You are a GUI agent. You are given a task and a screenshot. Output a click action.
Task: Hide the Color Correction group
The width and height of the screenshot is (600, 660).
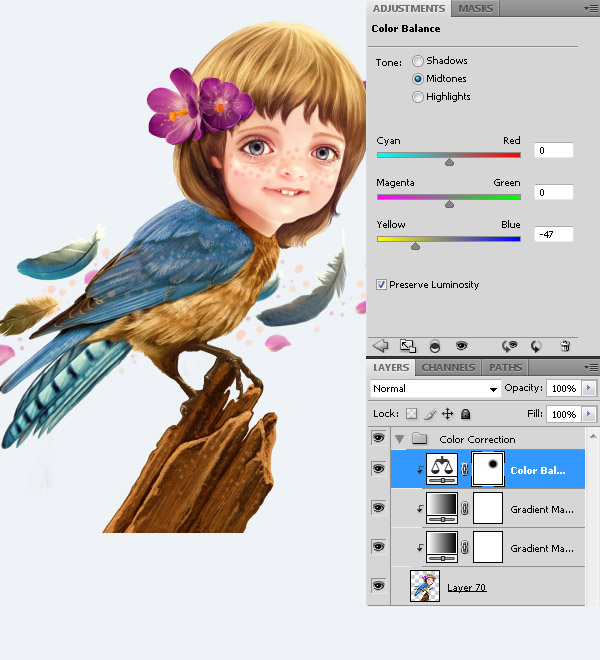click(x=378, y=438)
